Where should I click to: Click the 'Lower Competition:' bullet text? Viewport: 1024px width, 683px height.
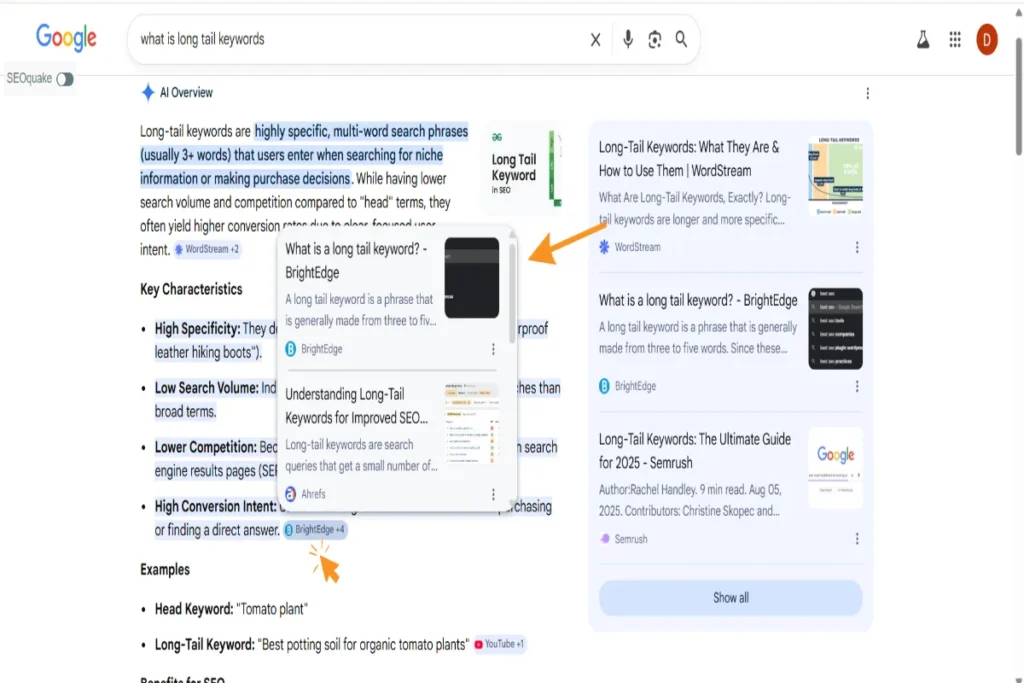[206, 447]
